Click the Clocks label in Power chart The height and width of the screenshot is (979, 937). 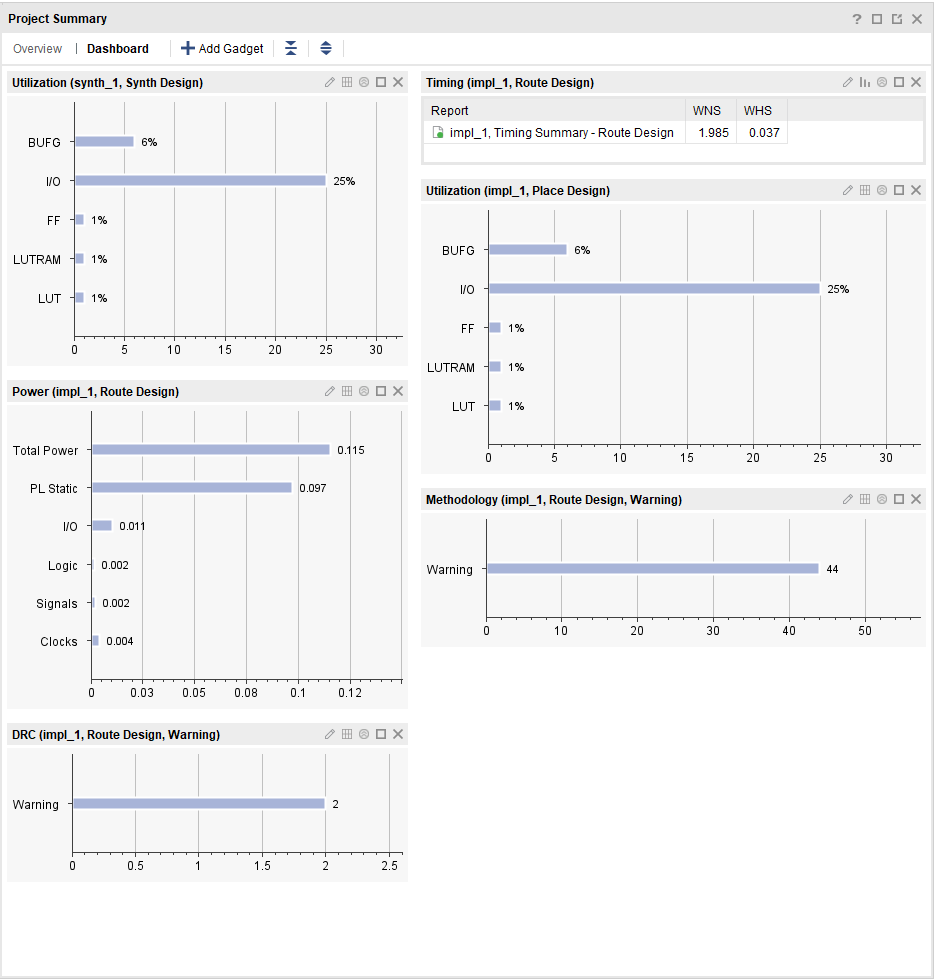click(x=59, y=642)
